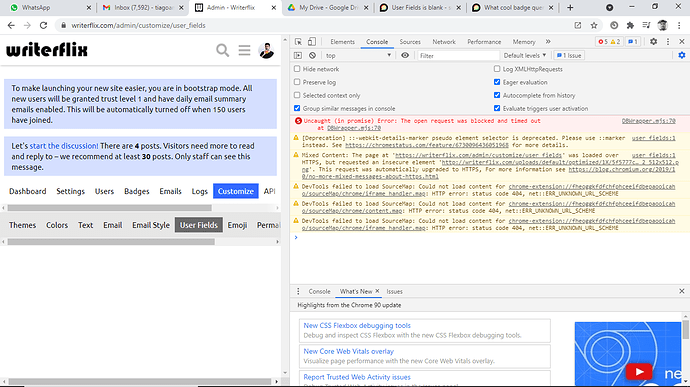Open Writerflix search magnifier icon
The image size is (690, 387).
coord(222,50)
